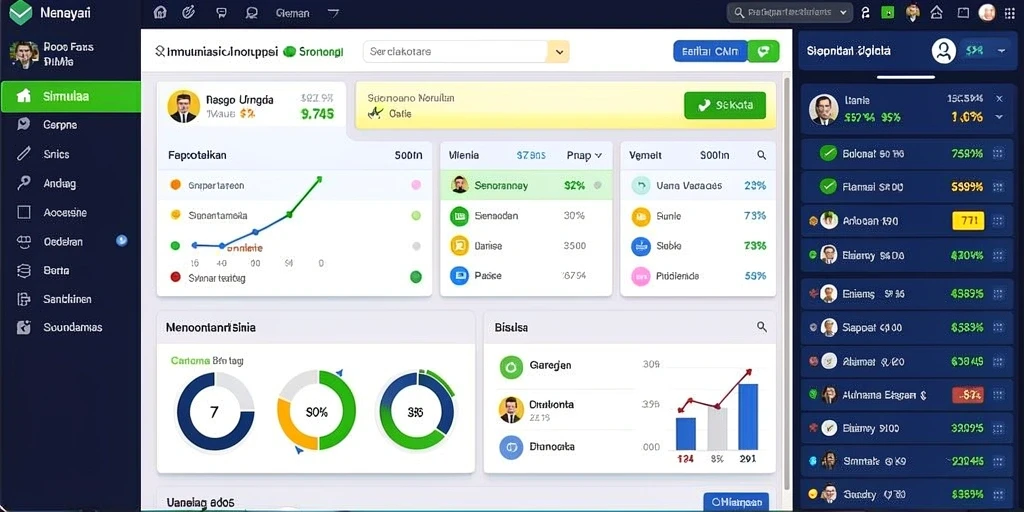Click the search icon in Vemelt panel
Viewport: 1024px width, 512px height.
coord(761,155)
